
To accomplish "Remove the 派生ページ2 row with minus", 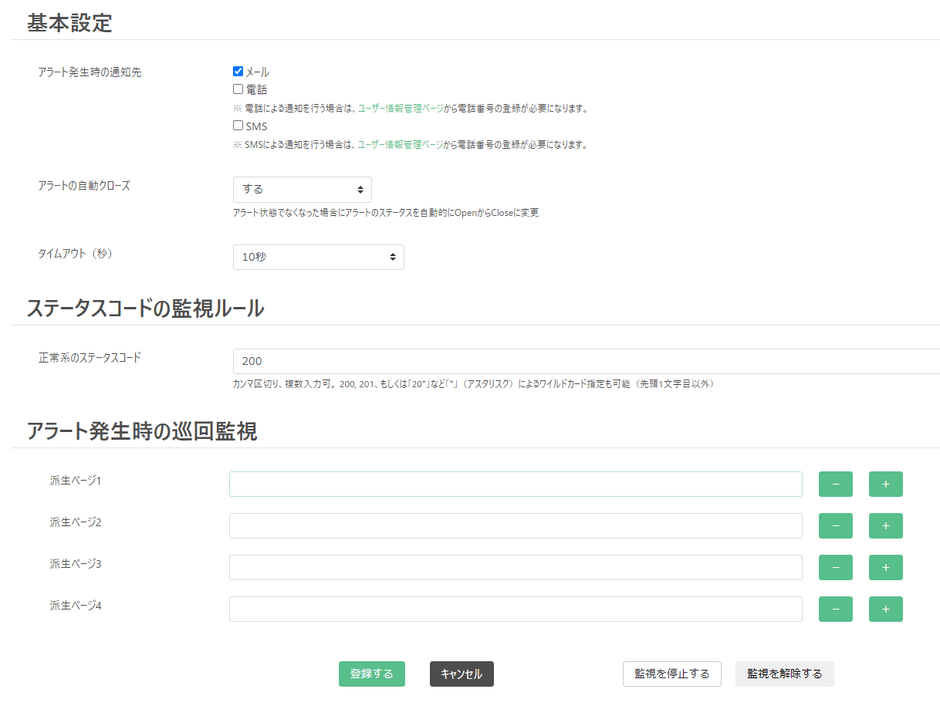I will click(835, 526).
